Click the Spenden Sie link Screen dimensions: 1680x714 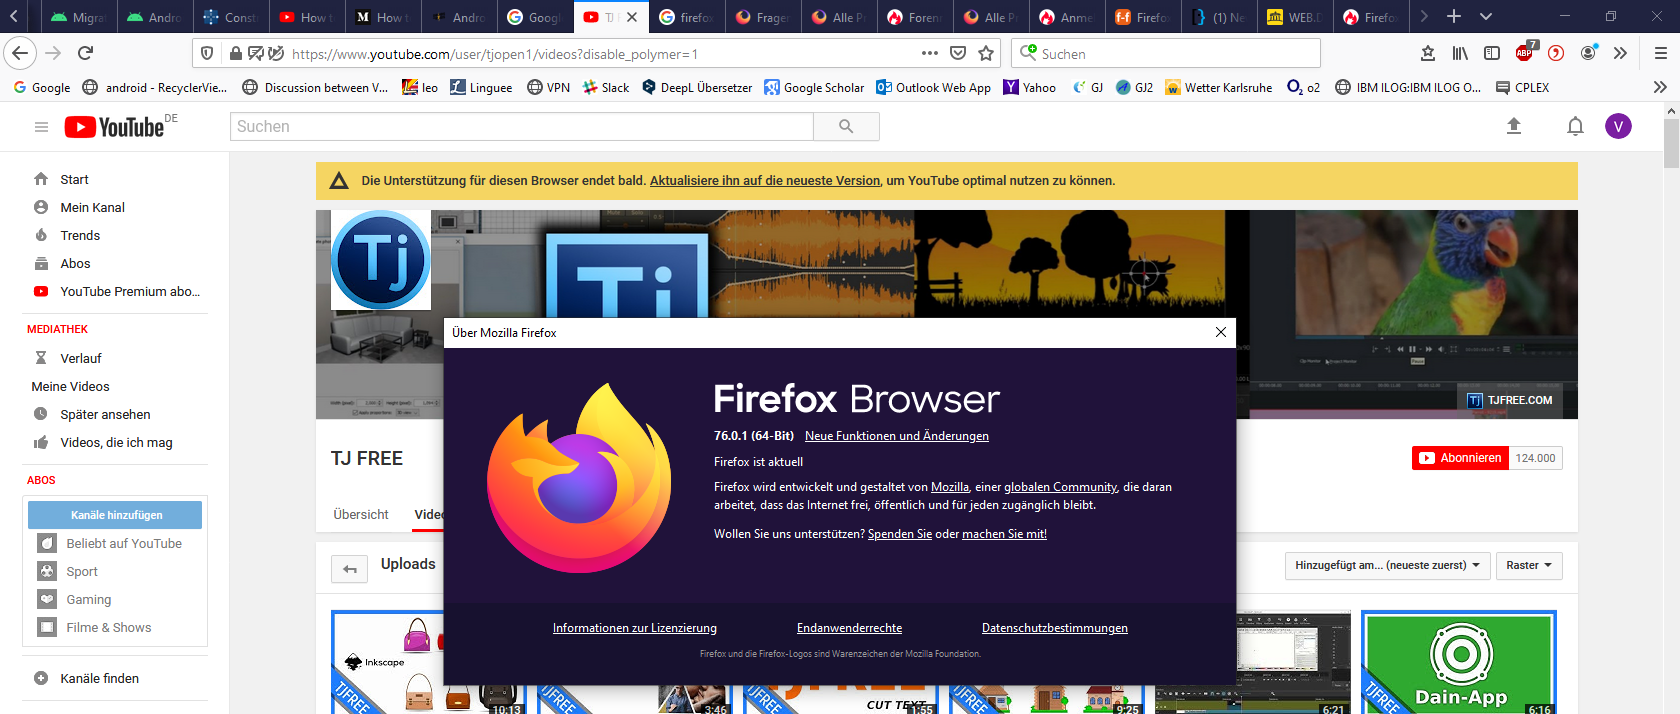click(900, 534)
